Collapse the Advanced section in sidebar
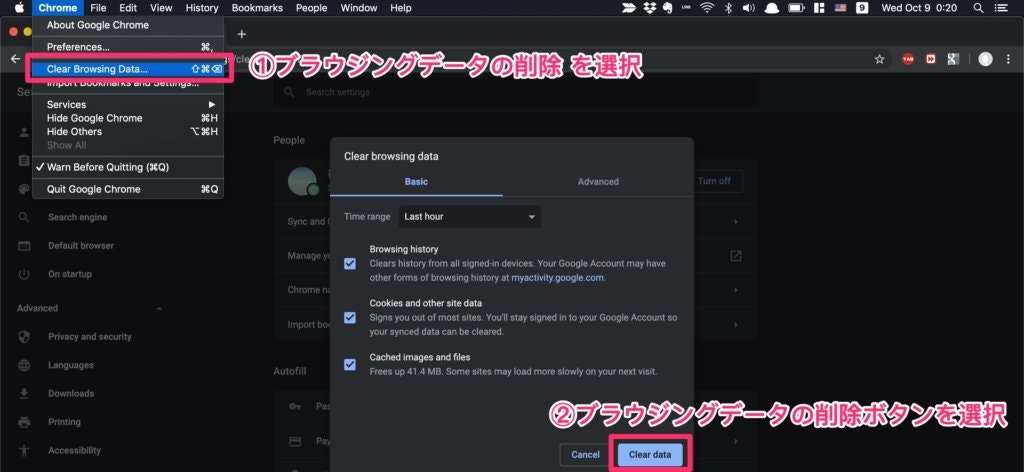Viewport: 1024px width, 472px height. (159, 308)
